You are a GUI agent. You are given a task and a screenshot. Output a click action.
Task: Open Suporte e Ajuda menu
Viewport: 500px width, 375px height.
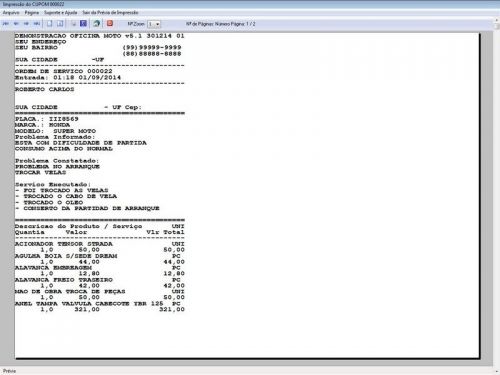coord(61,13)
